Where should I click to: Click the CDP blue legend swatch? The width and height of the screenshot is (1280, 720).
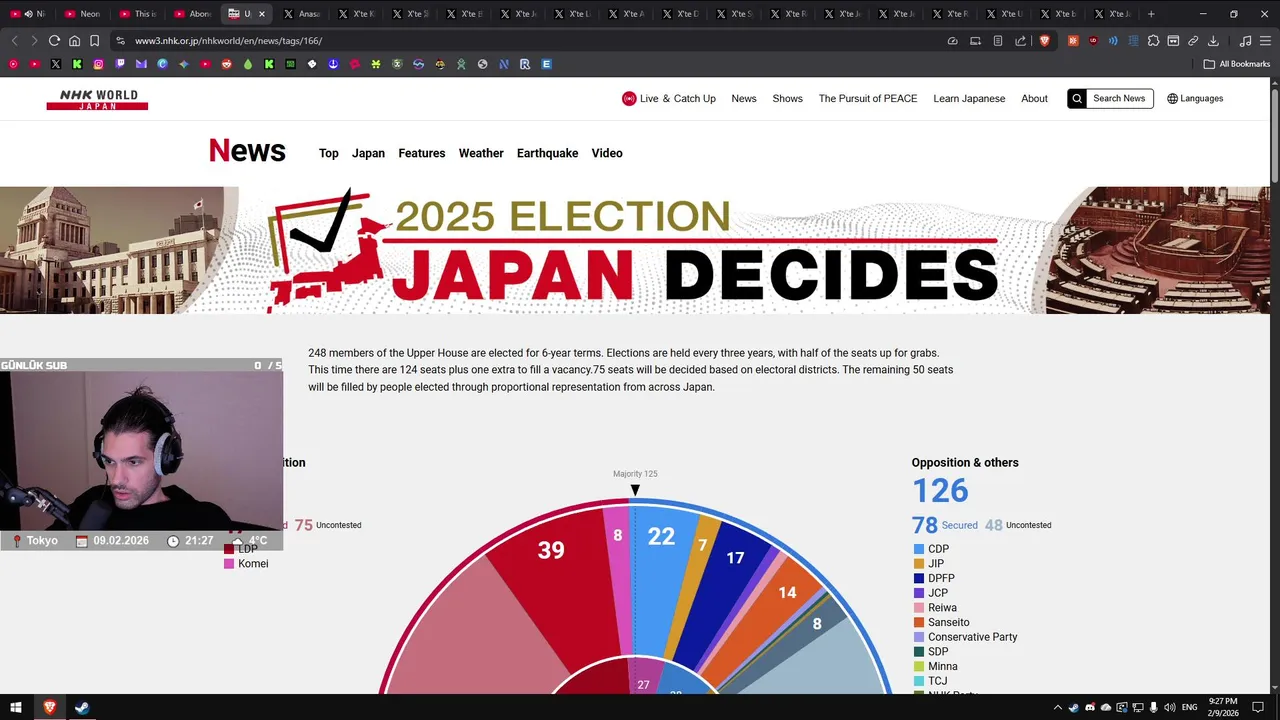tap(918, 549)
